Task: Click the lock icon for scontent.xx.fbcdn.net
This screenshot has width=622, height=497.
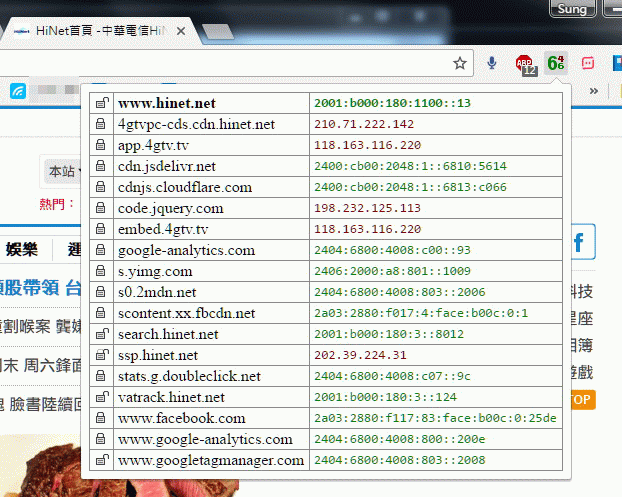Action: [101, 313]
